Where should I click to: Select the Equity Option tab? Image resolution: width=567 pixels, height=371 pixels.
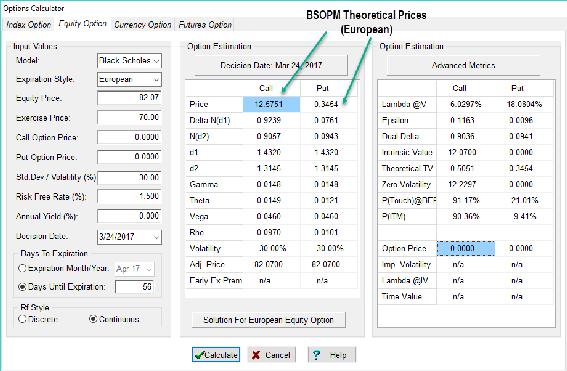82,24
